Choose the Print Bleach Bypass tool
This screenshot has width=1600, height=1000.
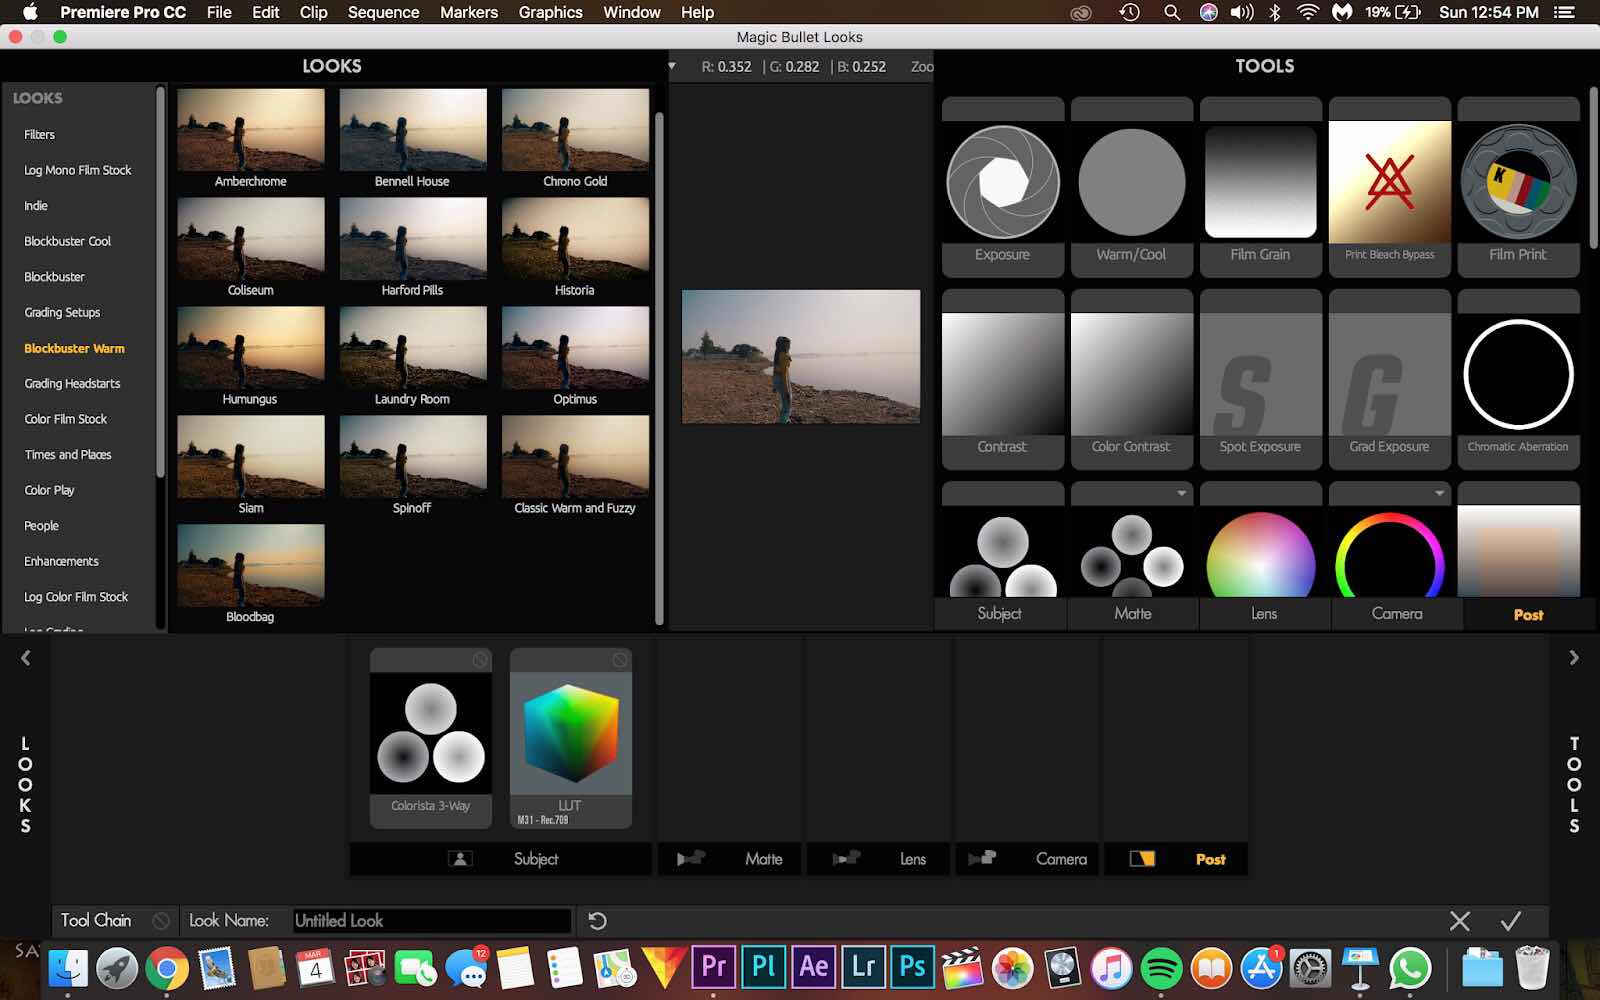click(x=1389, y=186)
